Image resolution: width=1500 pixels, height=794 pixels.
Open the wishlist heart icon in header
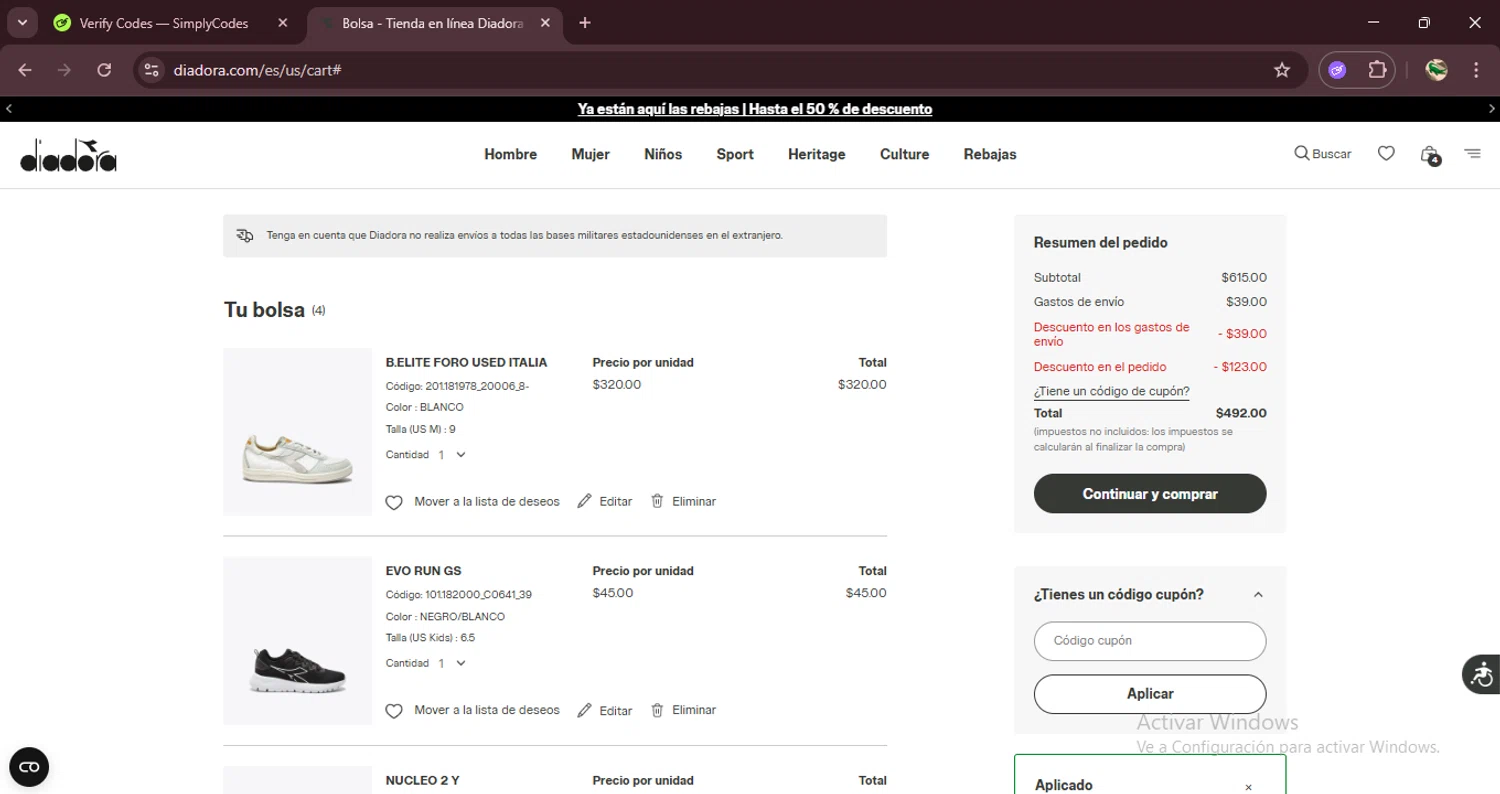[1386, 154]
